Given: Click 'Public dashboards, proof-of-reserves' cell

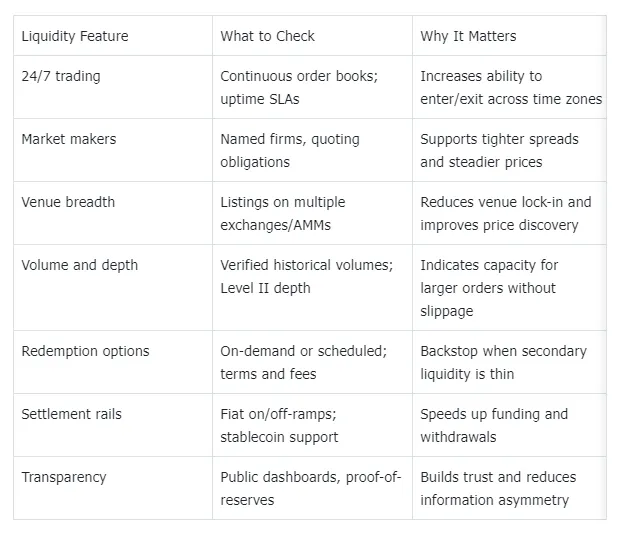Looking at the screenshot, I should click(x=308, y=488).
